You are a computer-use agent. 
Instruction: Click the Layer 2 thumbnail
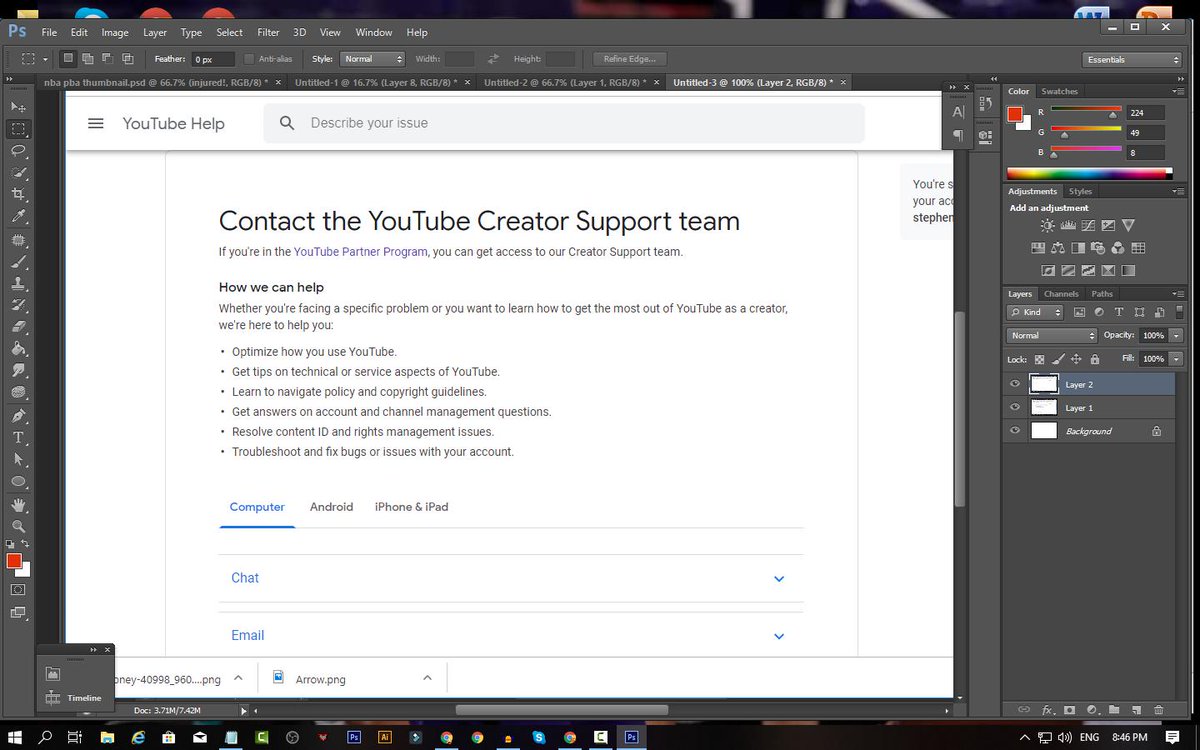(1043, 384)
